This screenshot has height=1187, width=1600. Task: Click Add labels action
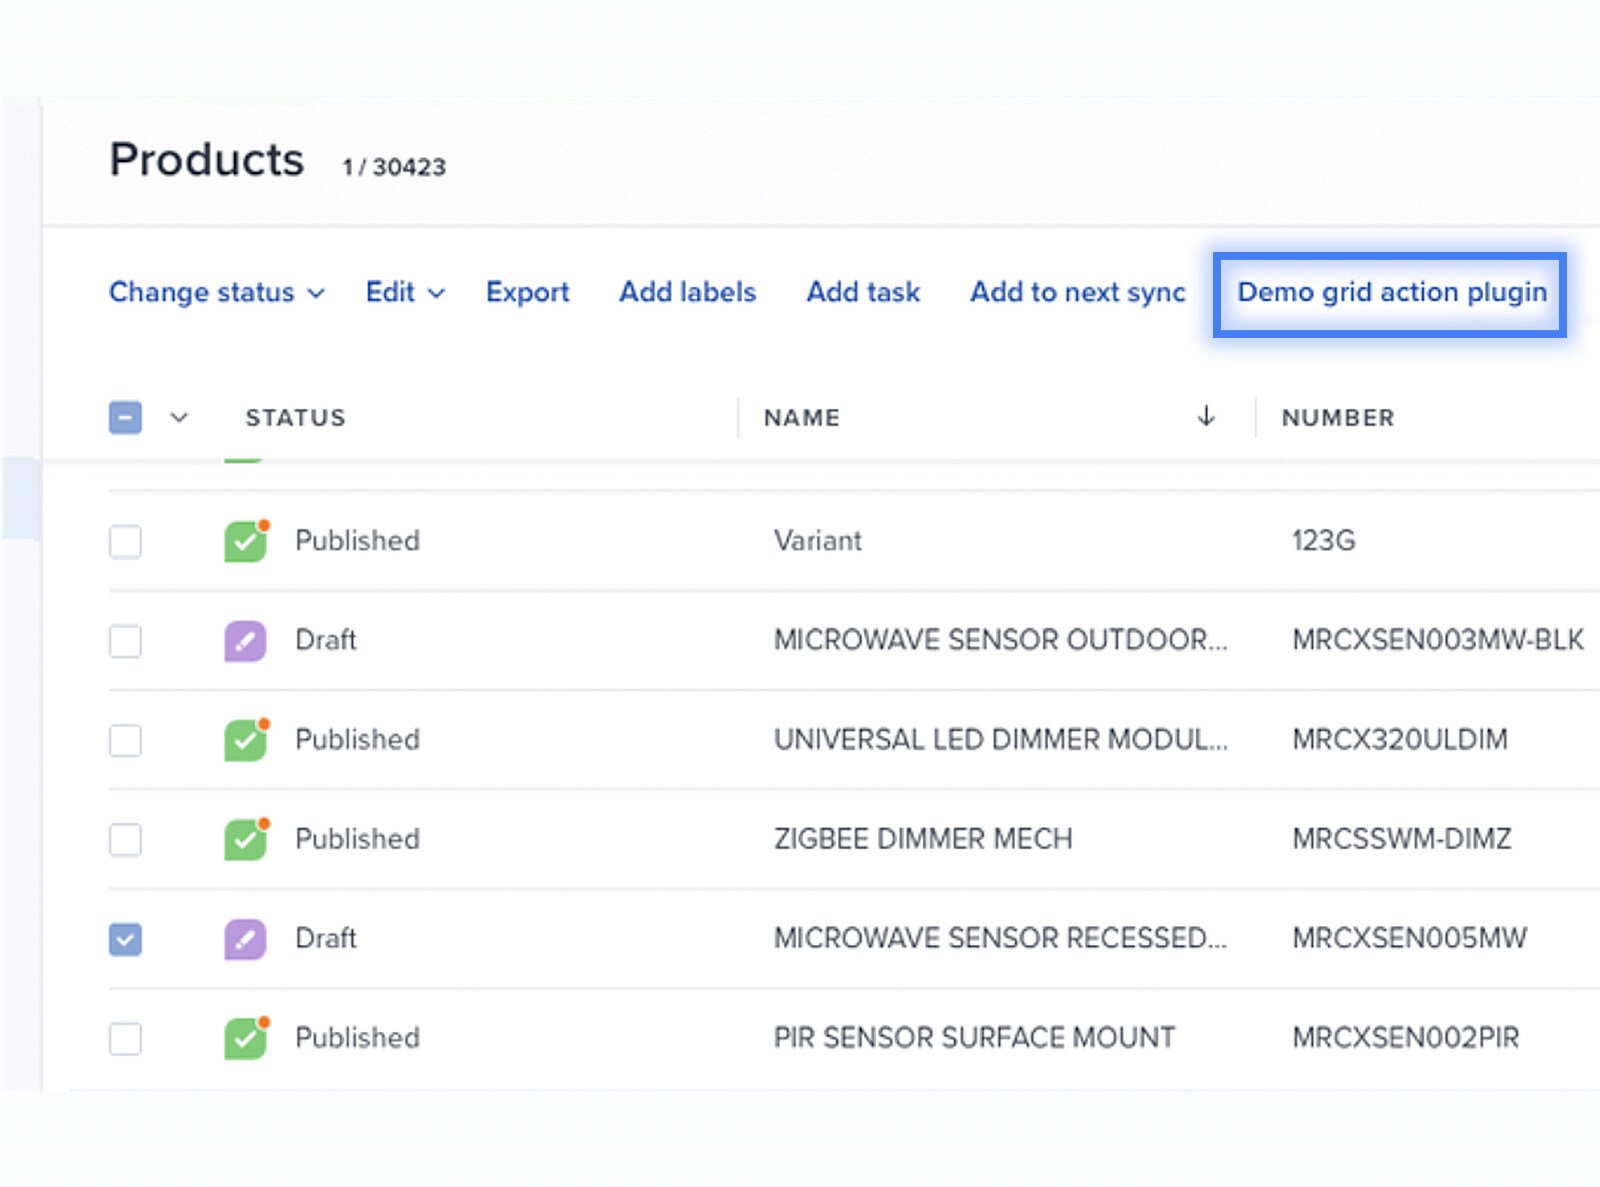[x=687, y=292]
